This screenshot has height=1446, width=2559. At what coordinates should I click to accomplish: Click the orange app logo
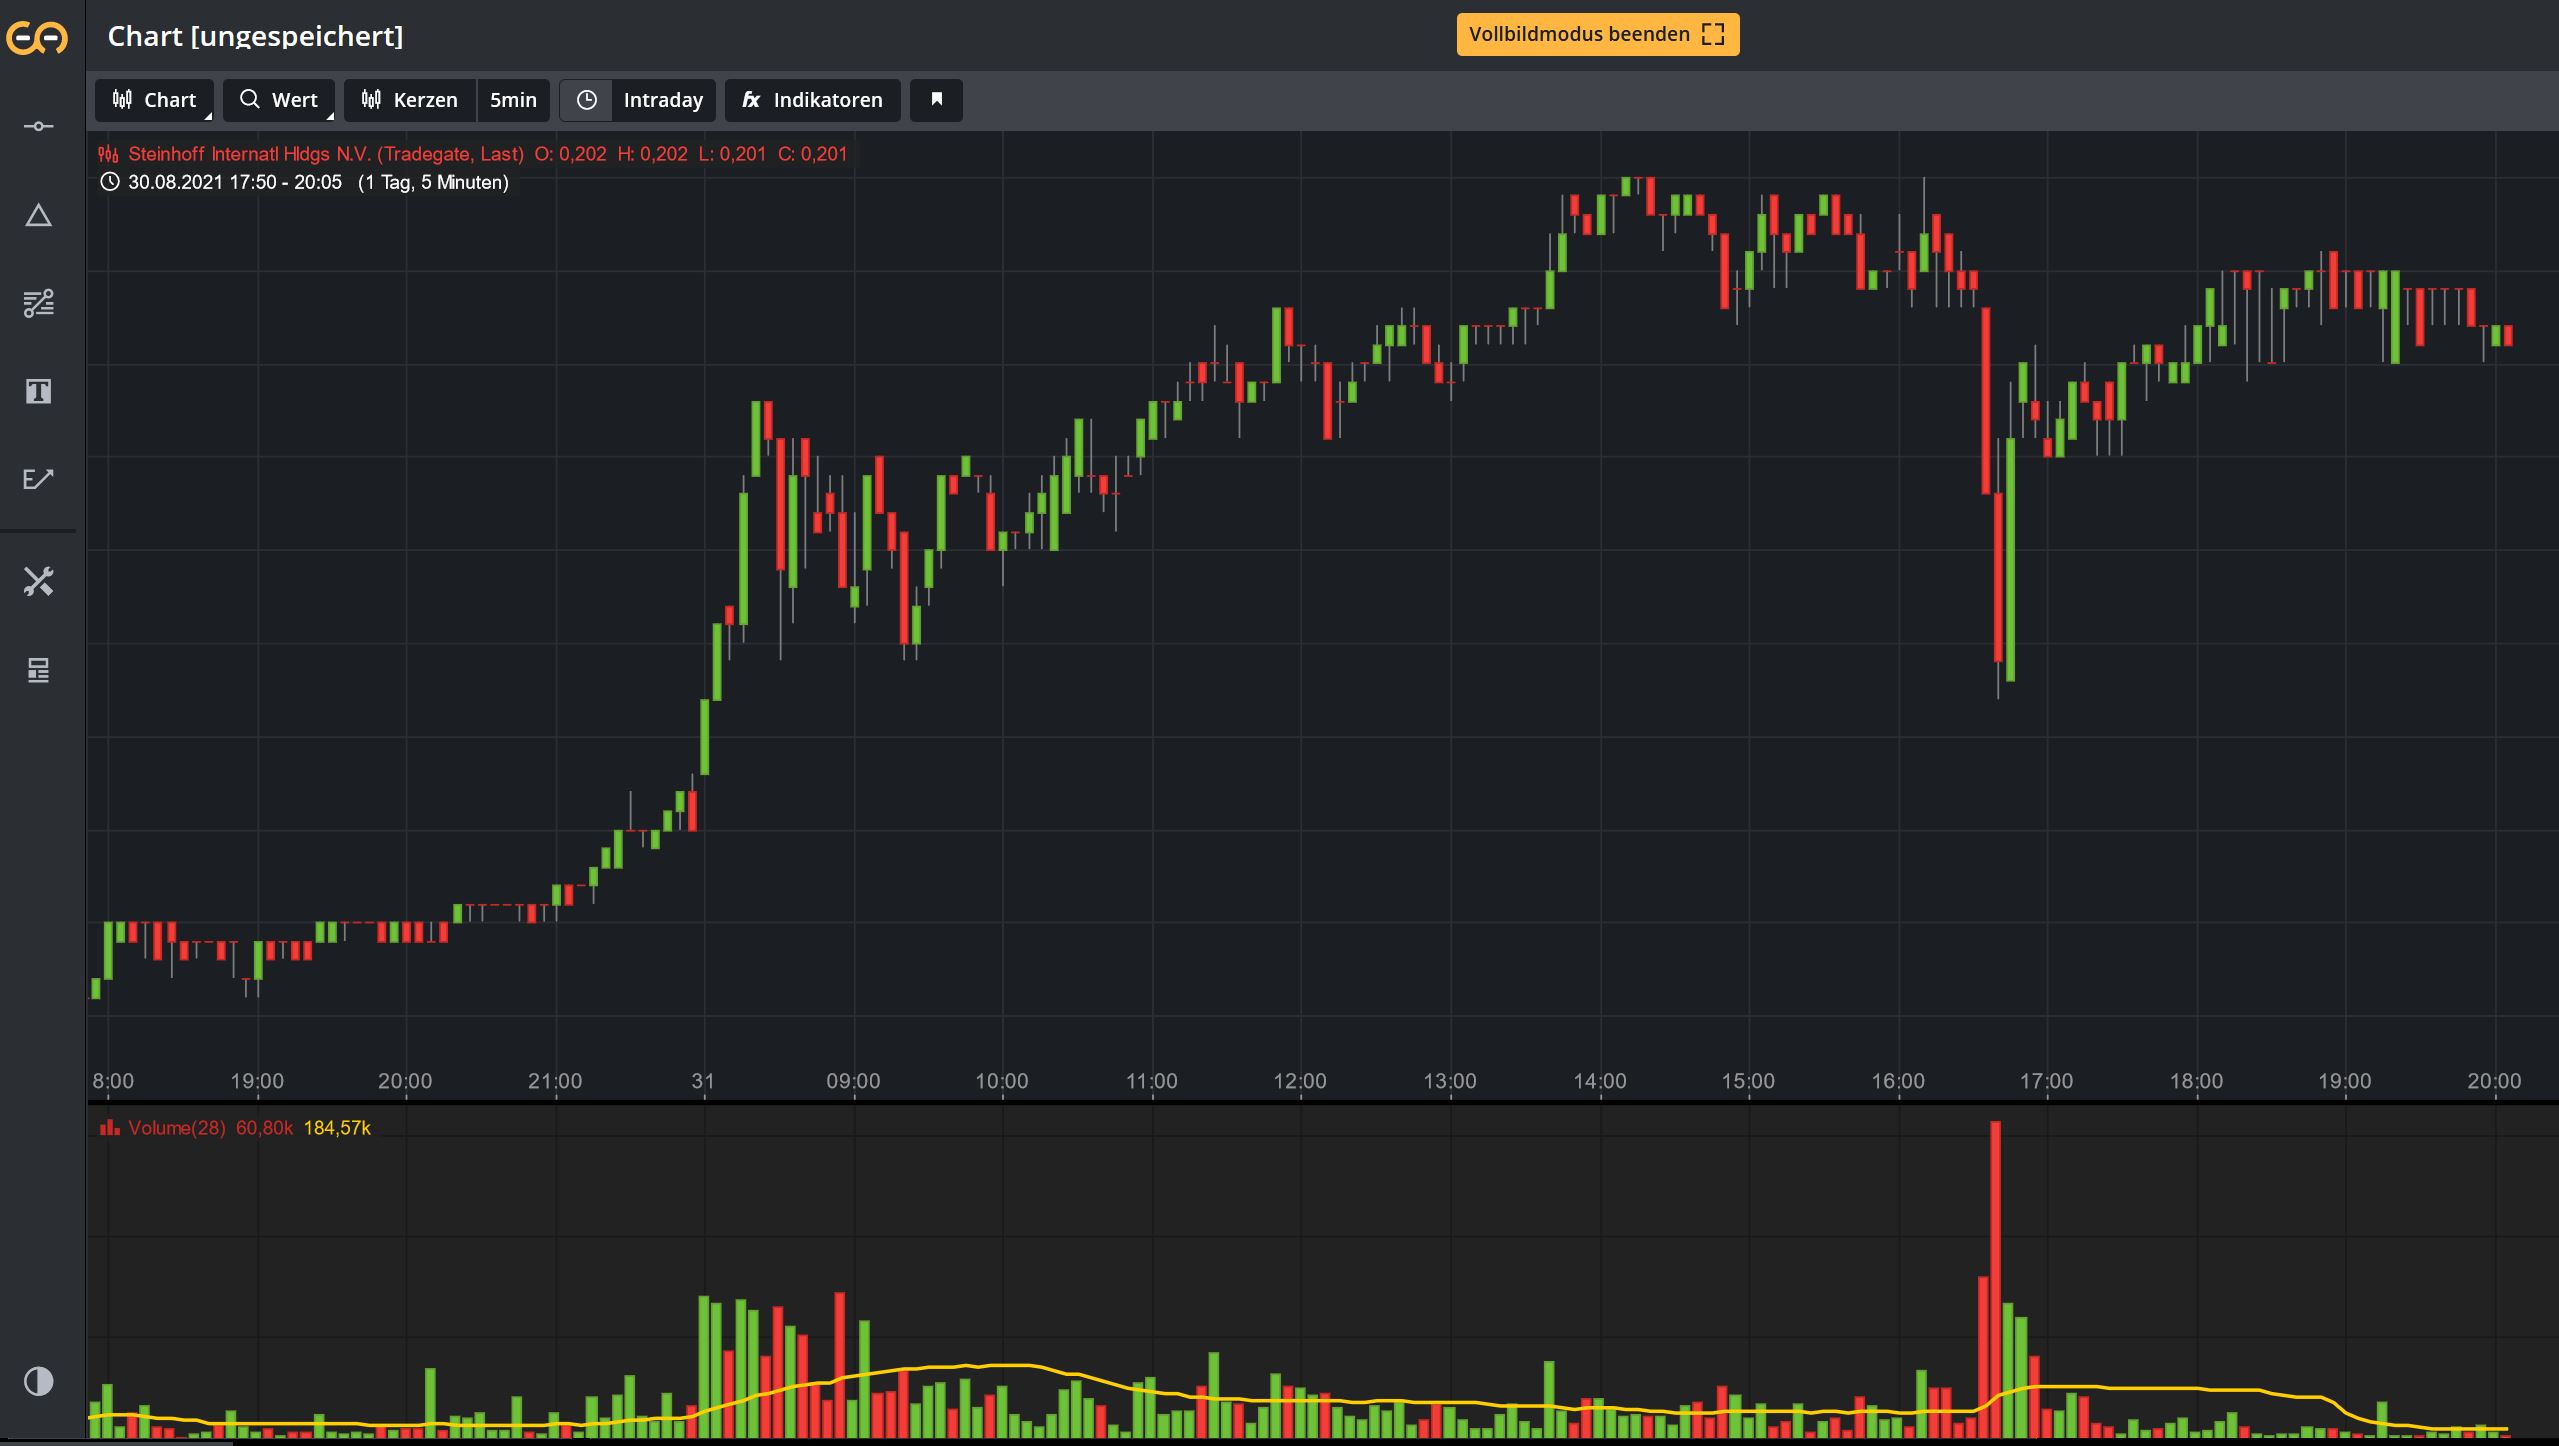(x=37, y=38)
